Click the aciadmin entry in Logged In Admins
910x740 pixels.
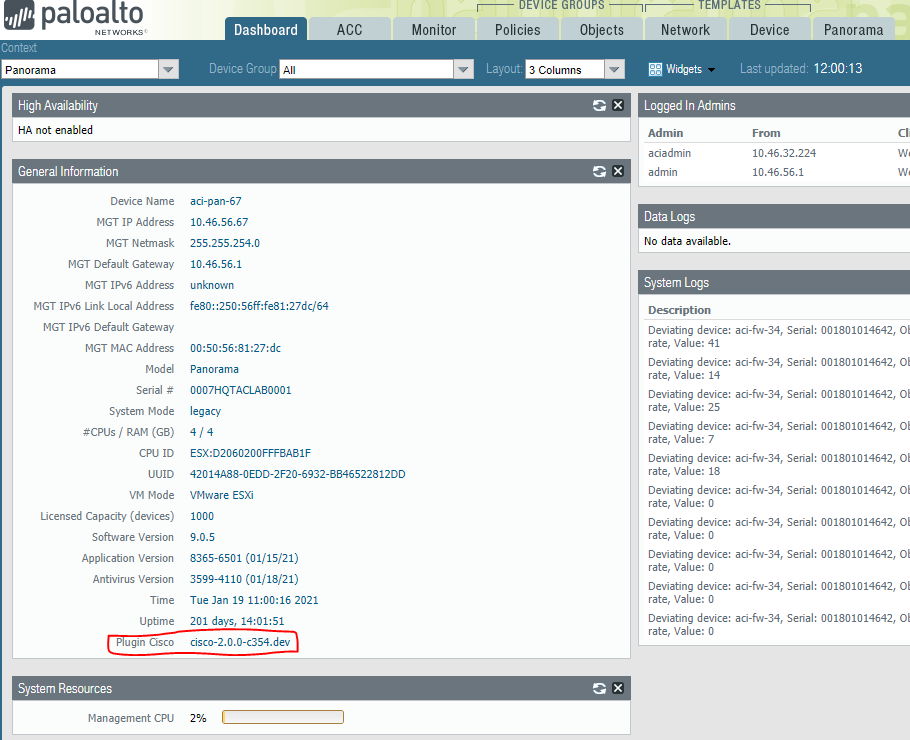[669, 153]
